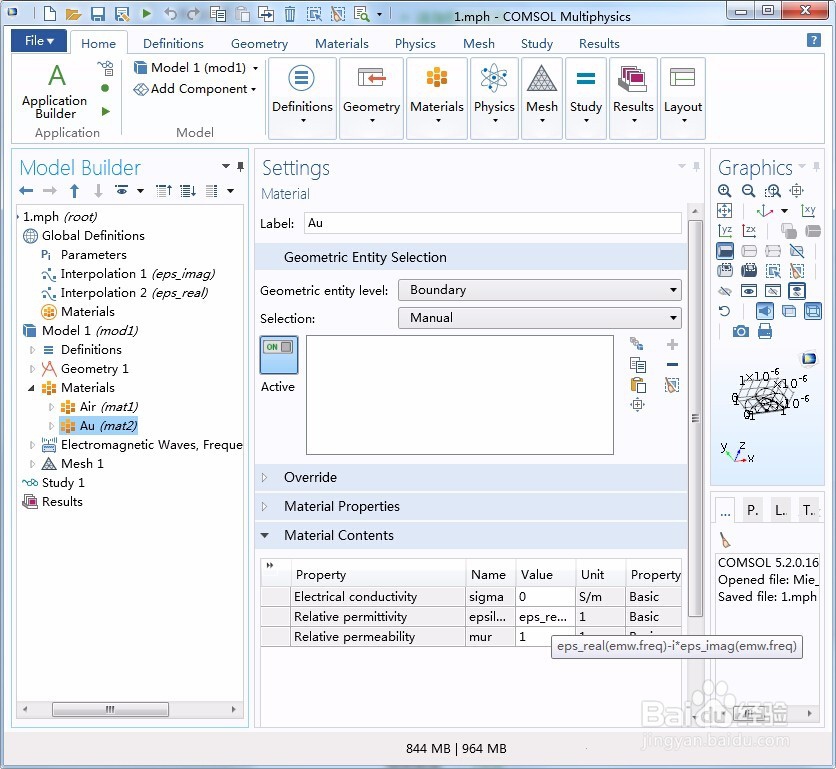Expand the Override section
Screen dimensions: 836x769
click(264, 477)
